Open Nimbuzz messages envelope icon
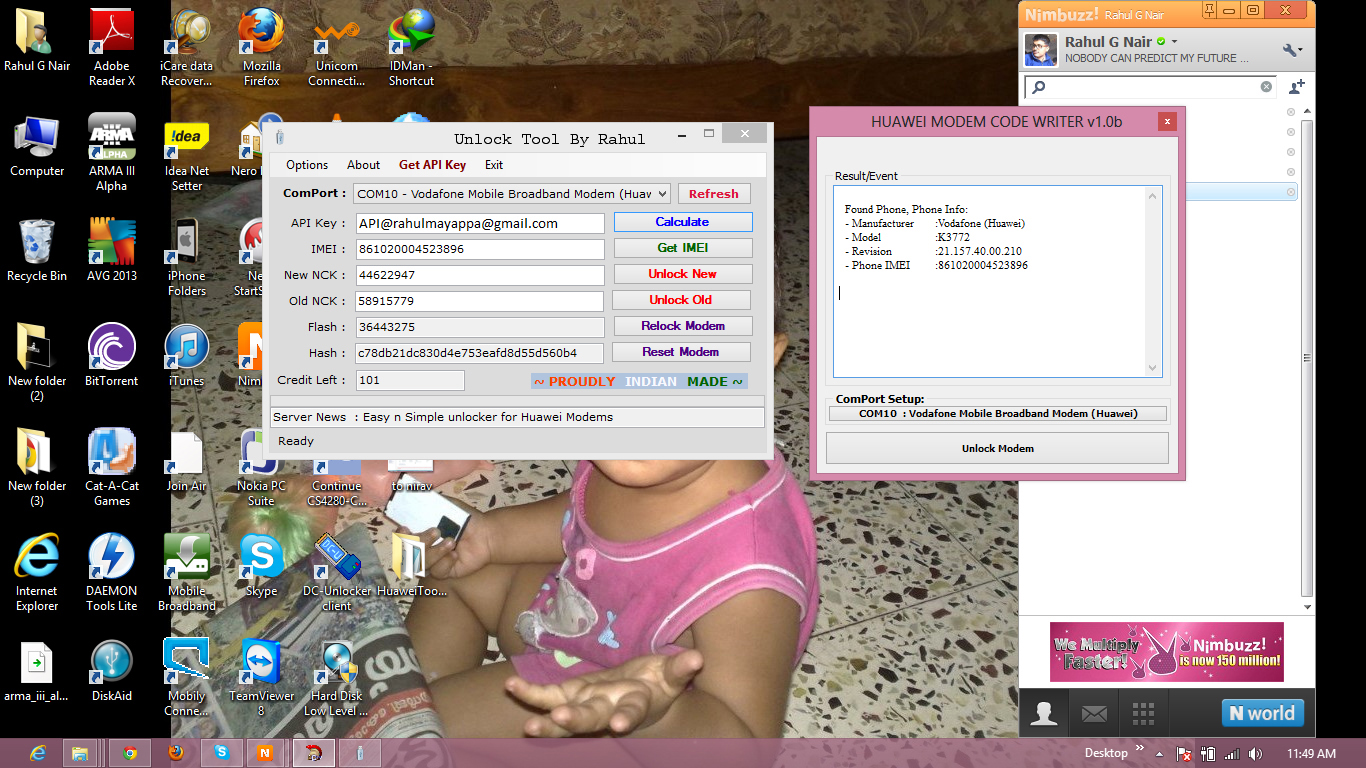The image size is (1366, 768). [x=1094, y=713]
